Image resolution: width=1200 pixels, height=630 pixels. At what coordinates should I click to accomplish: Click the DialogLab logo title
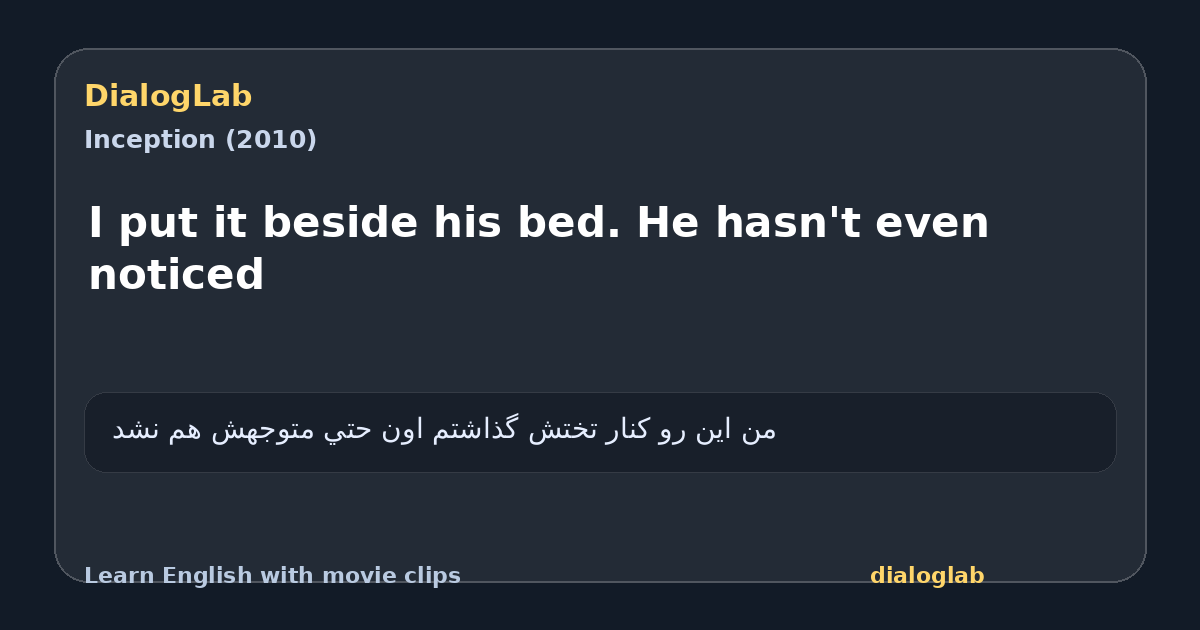pos(168,97)
